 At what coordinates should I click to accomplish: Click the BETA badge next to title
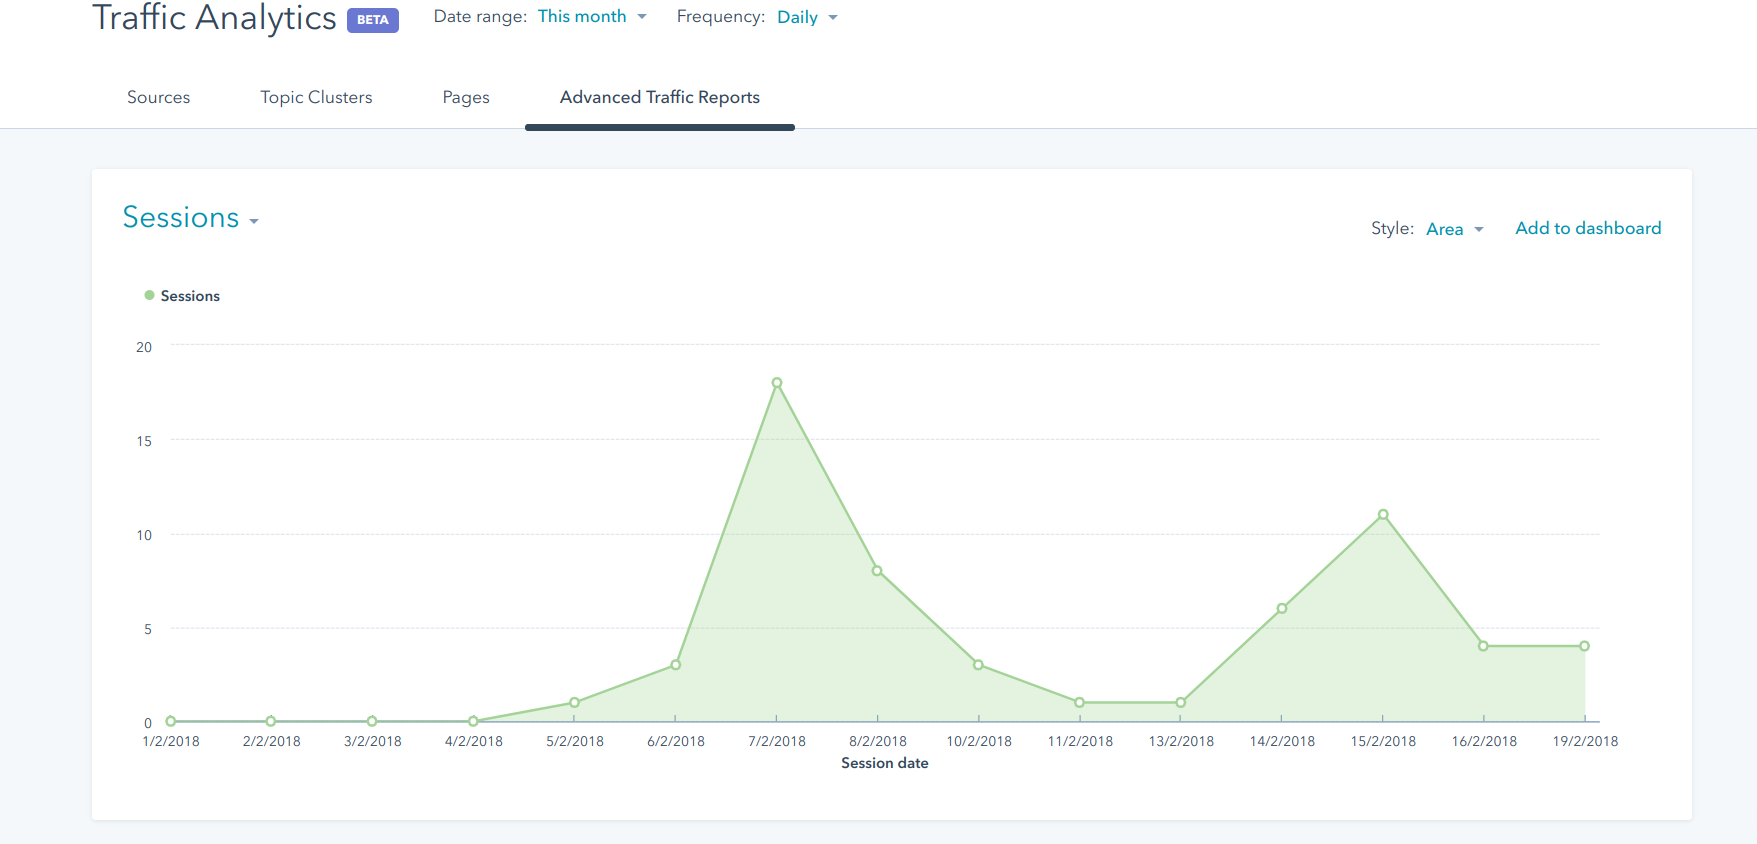372,20
